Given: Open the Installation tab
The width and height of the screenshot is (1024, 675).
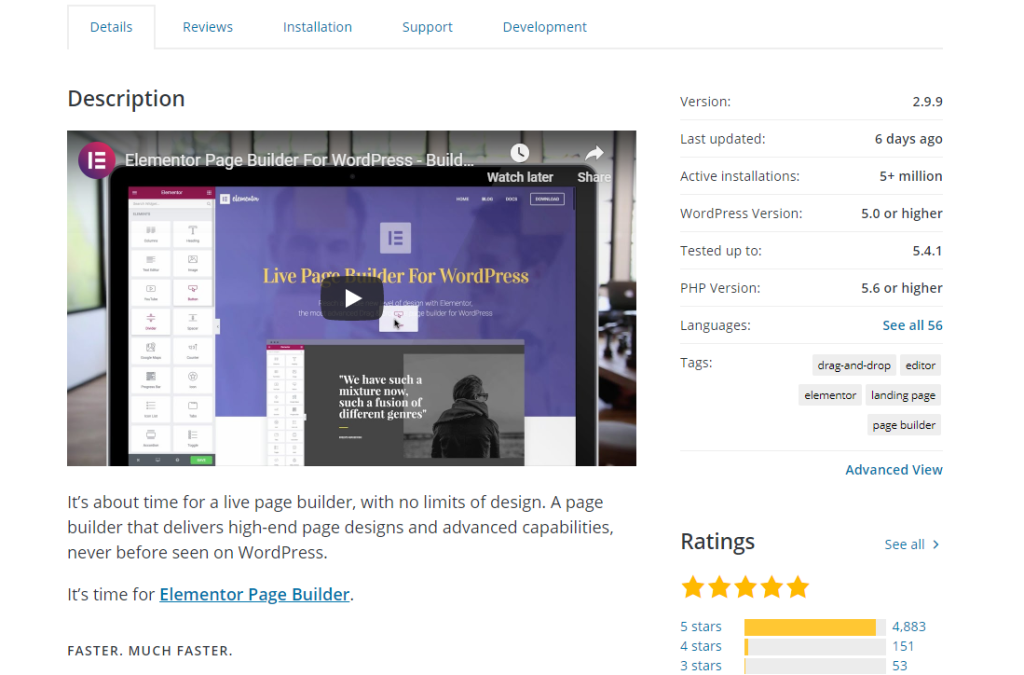Looking at the screenshot, I should (317, 27).
